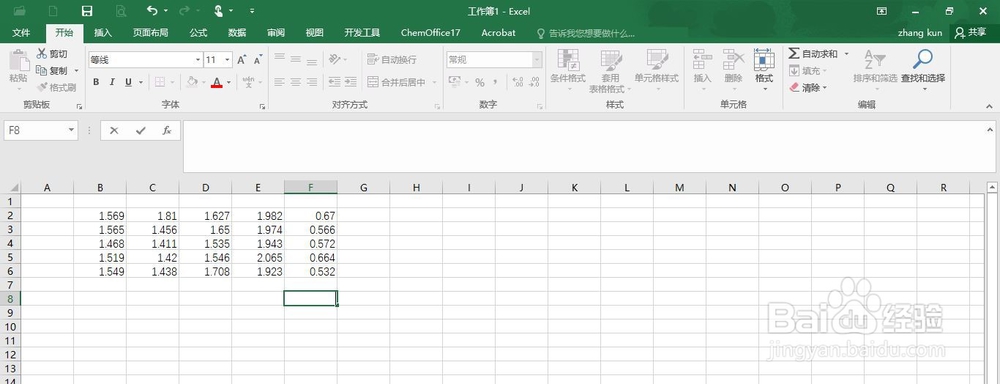The height and width of the screenshot is (384, 1000).
Task: Switch to Insert (插入) tab
Action: point(103,33)
